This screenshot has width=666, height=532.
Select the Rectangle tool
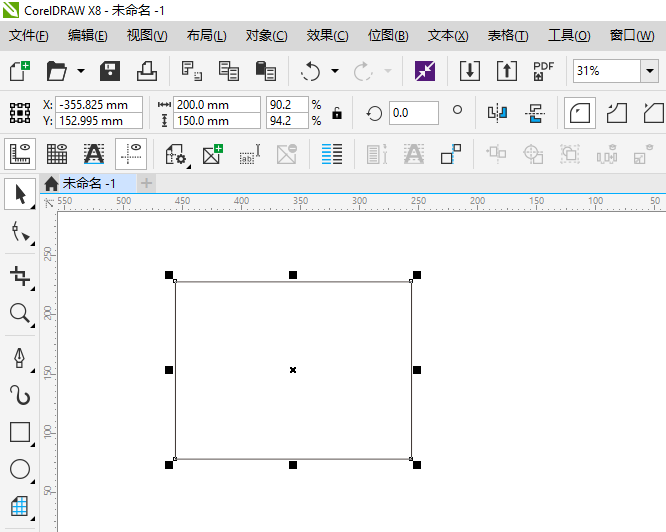click(19, 432)
